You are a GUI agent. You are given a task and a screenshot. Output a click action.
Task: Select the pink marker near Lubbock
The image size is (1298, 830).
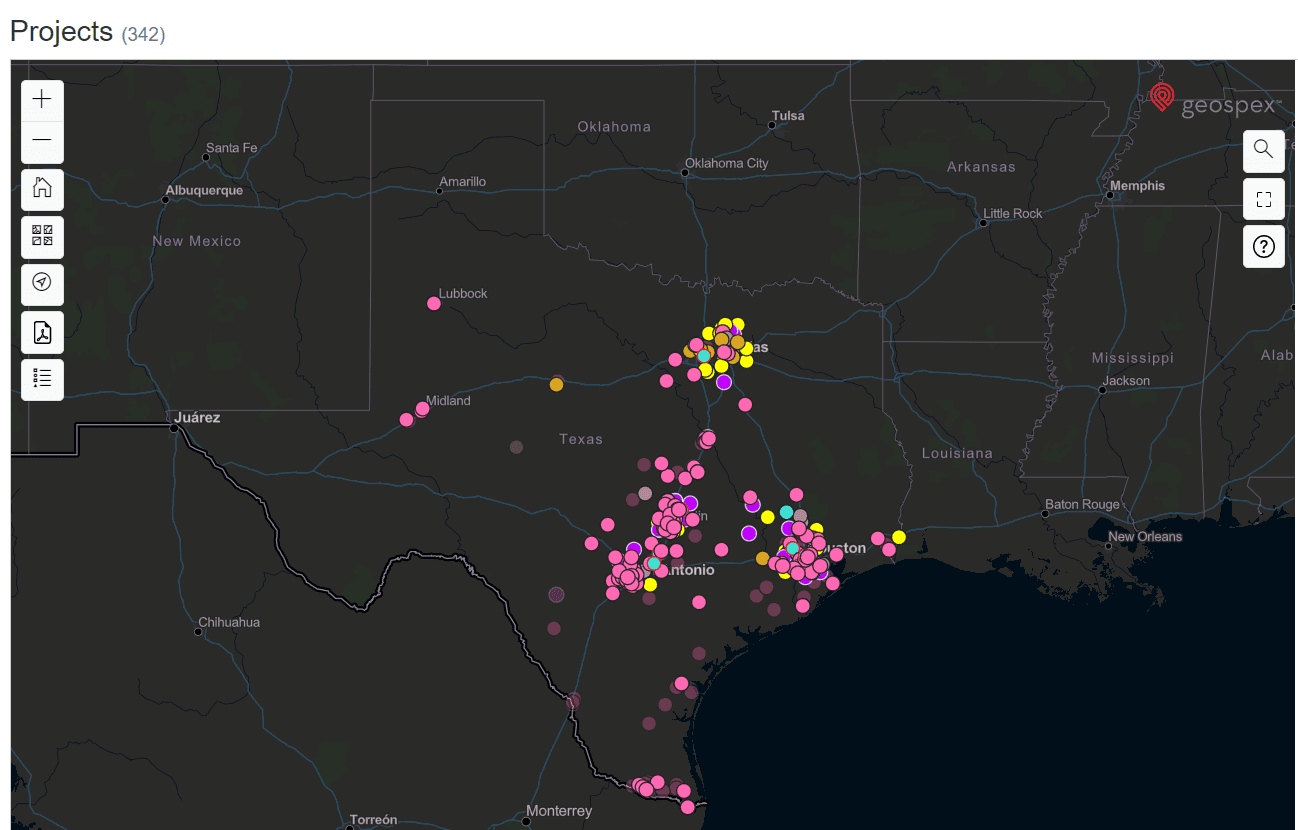click(x=434, y=303)
